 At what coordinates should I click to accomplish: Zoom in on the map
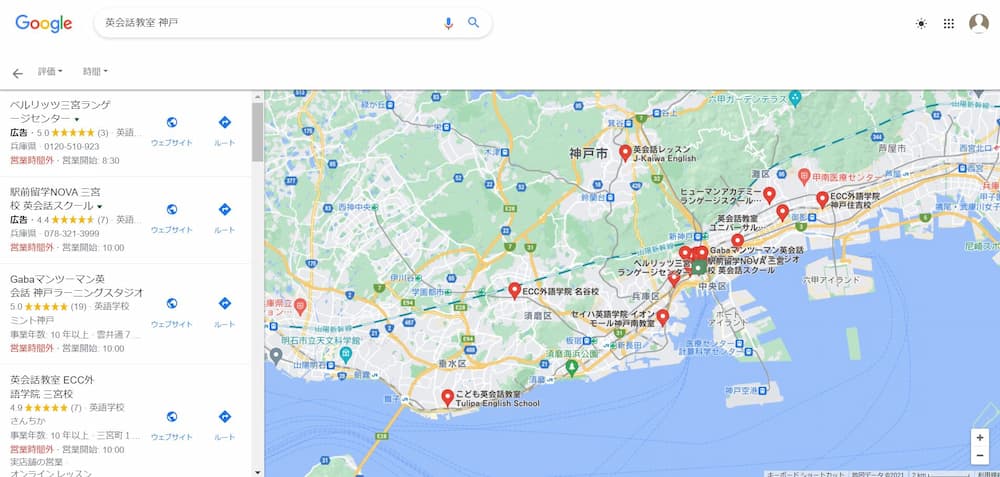pyautogui.click(x=980, y=438)
